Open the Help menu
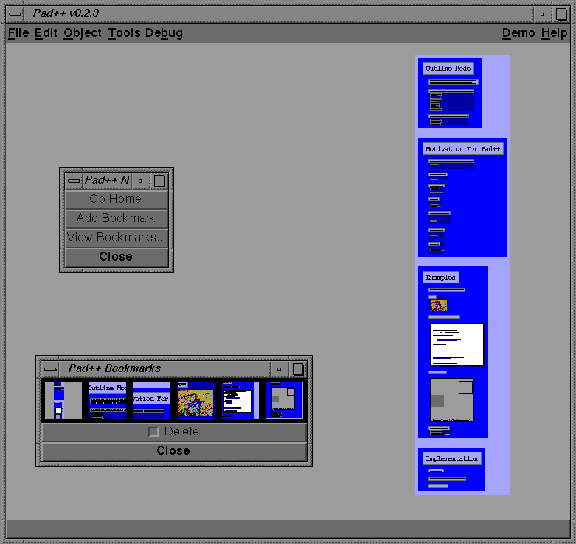This screenshot has height=544, width=576. pos(554,33)
